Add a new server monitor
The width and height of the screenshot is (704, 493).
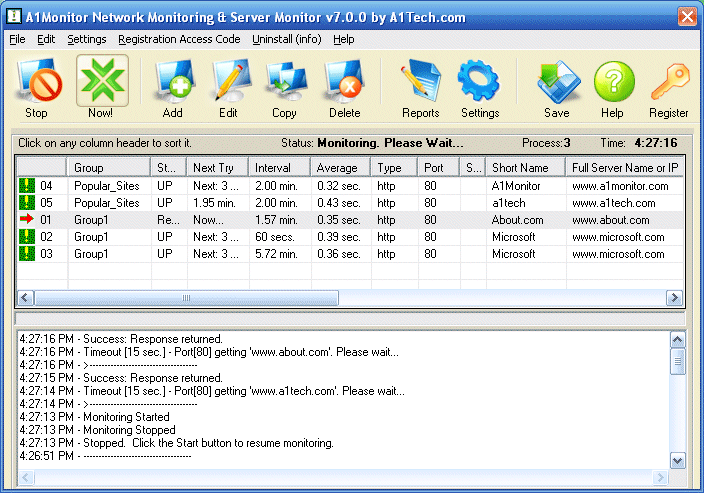click(172, 87)
